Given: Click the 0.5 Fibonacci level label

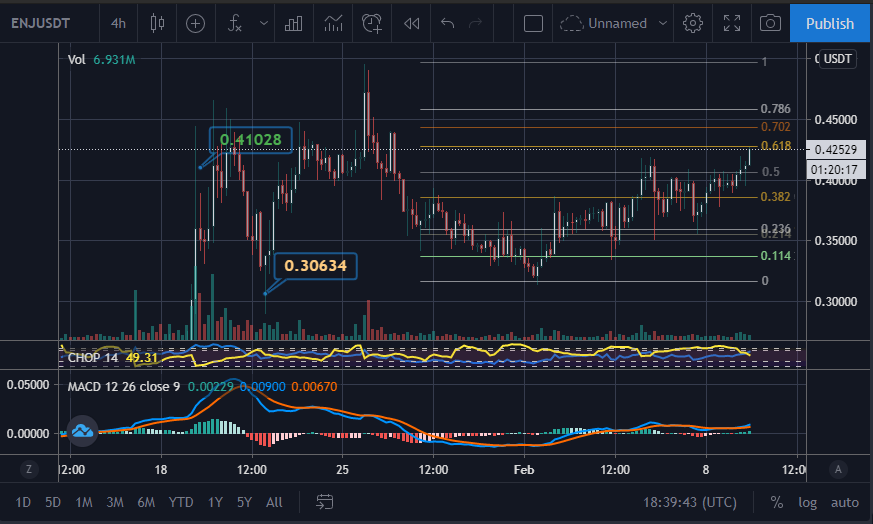Looking at the screenshot, I should [771, 172].
